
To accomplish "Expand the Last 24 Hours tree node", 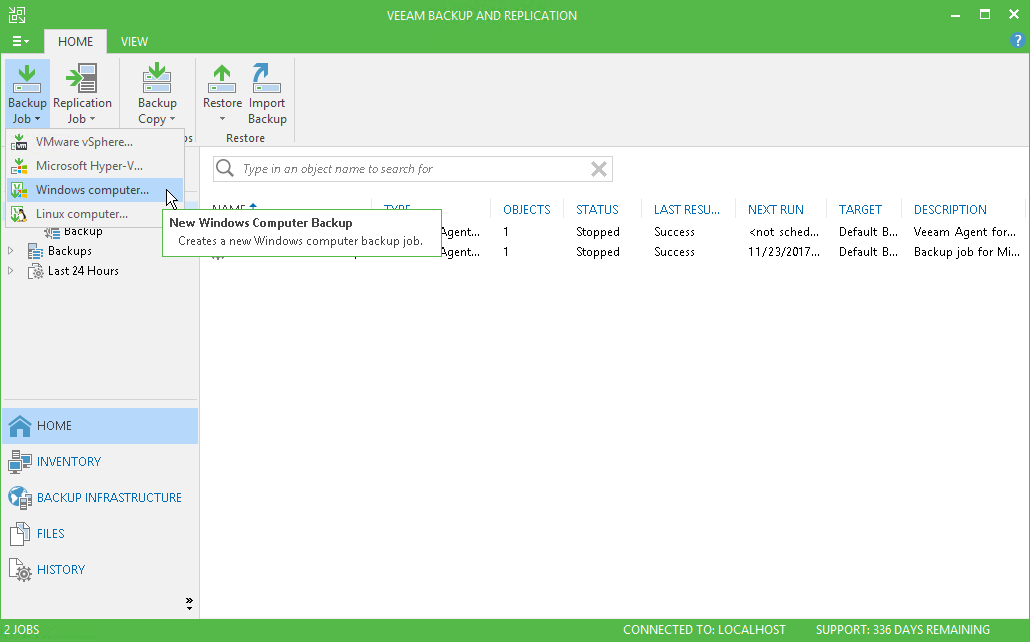I will (11, 271).
